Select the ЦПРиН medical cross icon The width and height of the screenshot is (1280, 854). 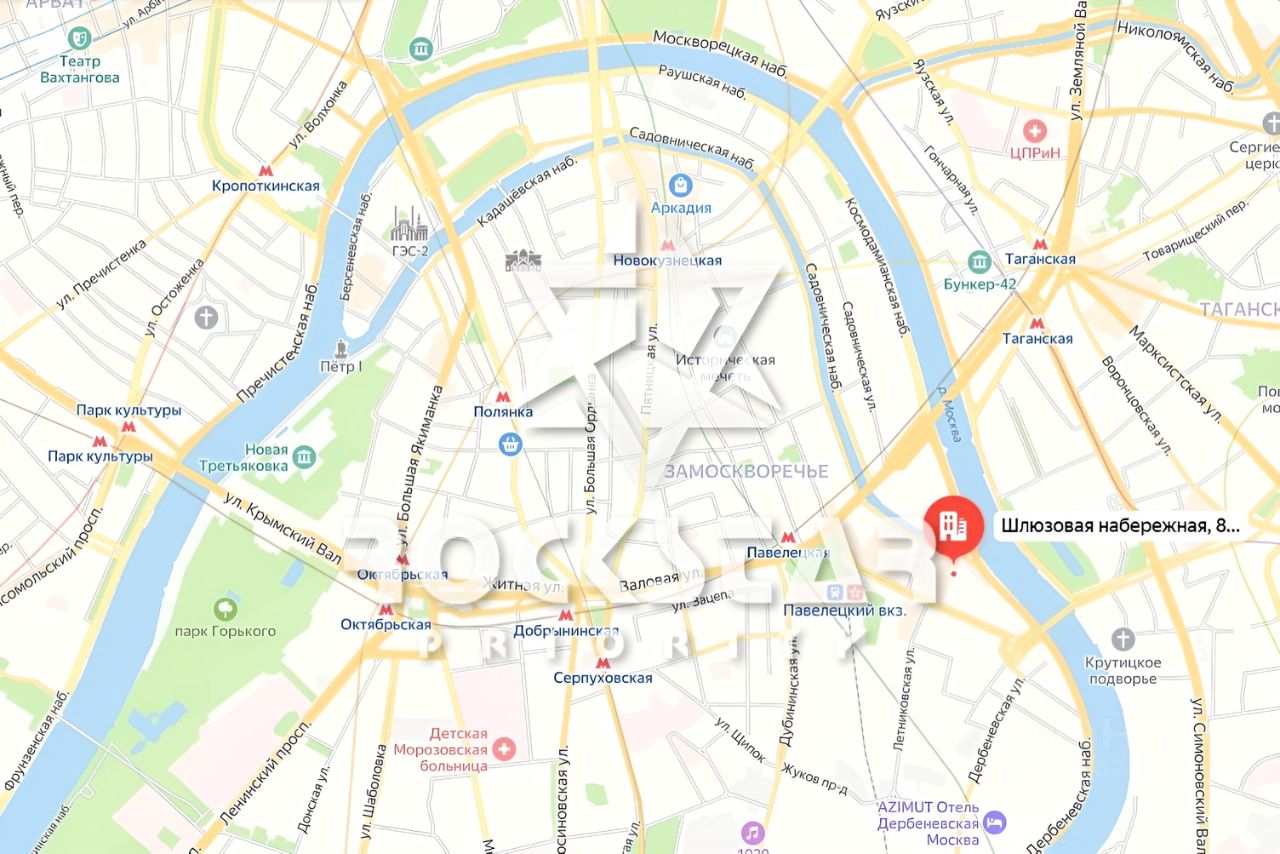[x=1035, y=130]
